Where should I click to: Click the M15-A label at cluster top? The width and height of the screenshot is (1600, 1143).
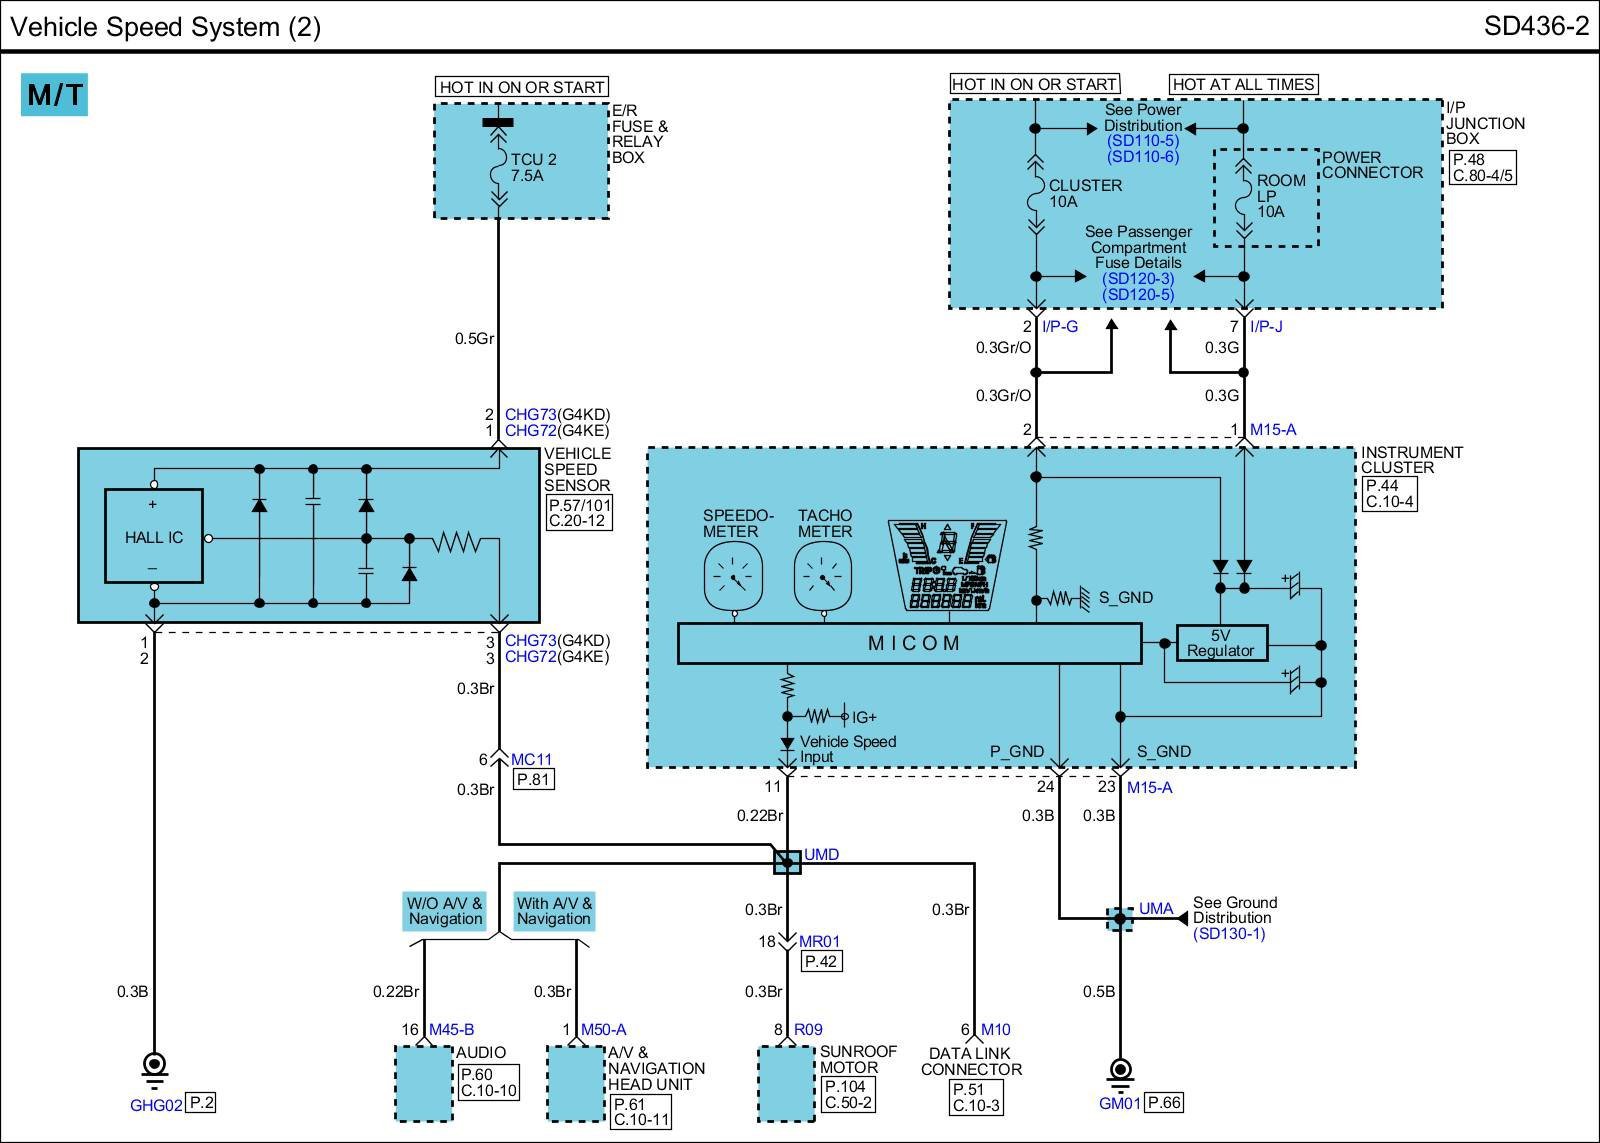(1273, 430)
